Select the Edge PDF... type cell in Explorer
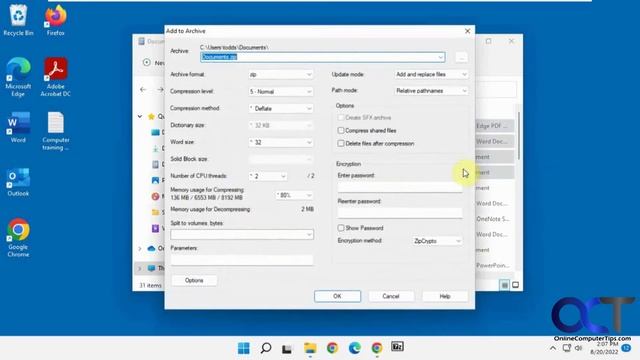Viewport: 640px width, 360px height. tap(492, 126)
